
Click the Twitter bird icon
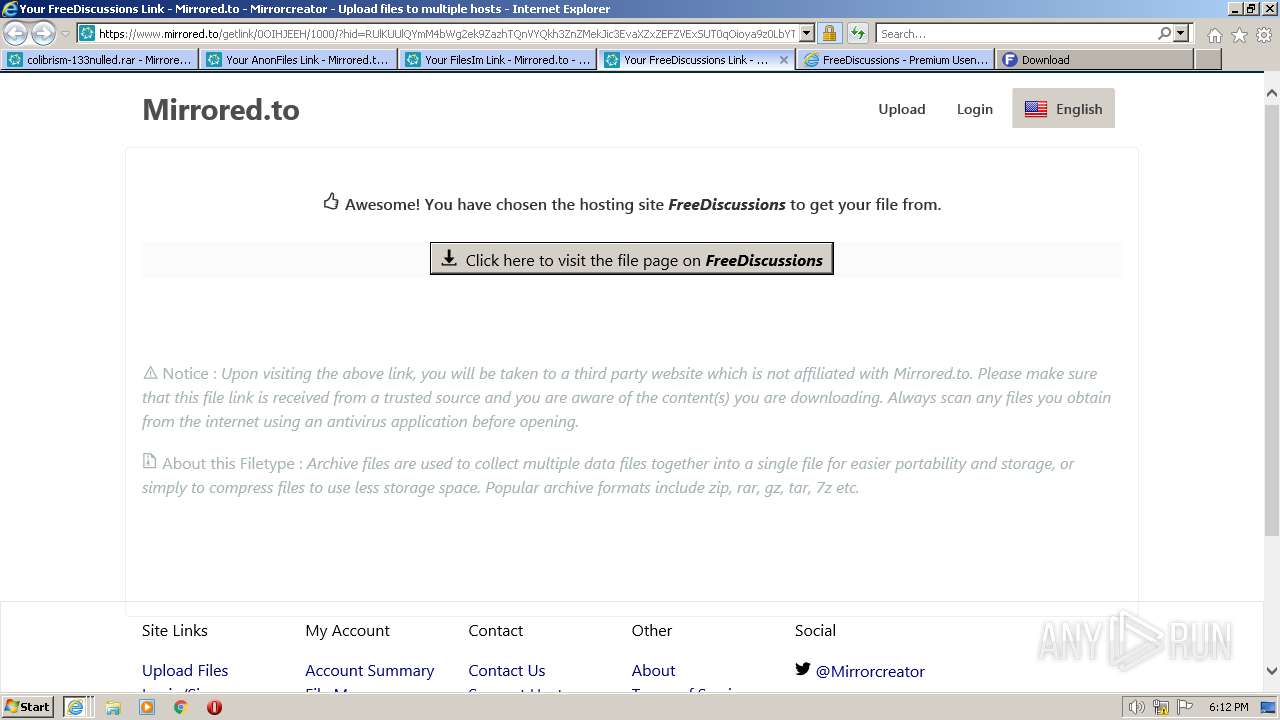point(802,669)
